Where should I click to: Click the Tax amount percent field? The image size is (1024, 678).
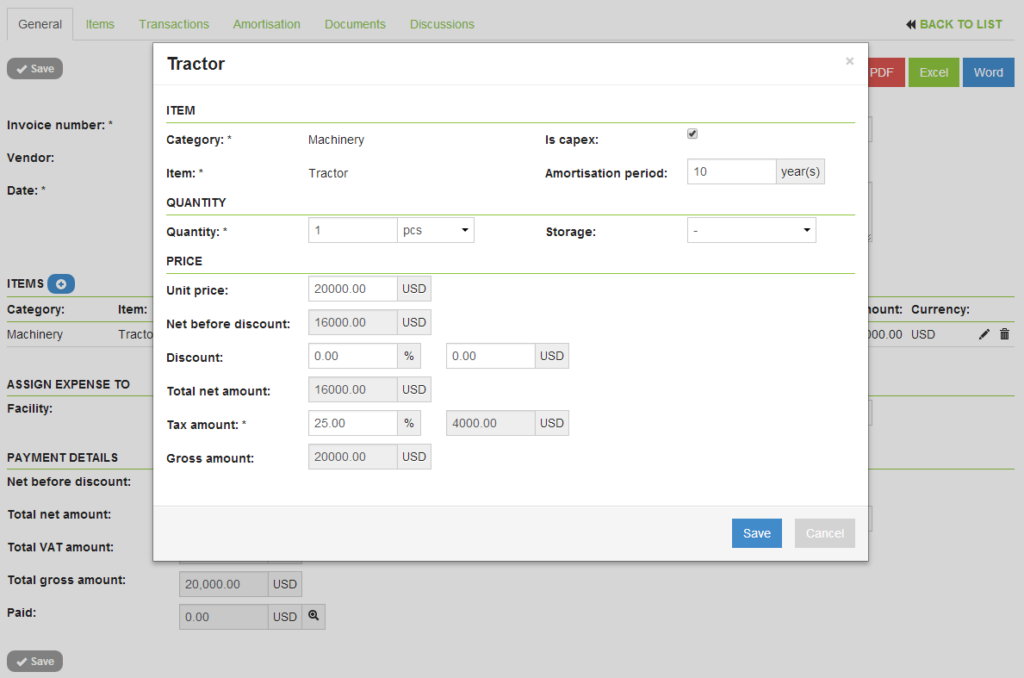coord(353,423)
